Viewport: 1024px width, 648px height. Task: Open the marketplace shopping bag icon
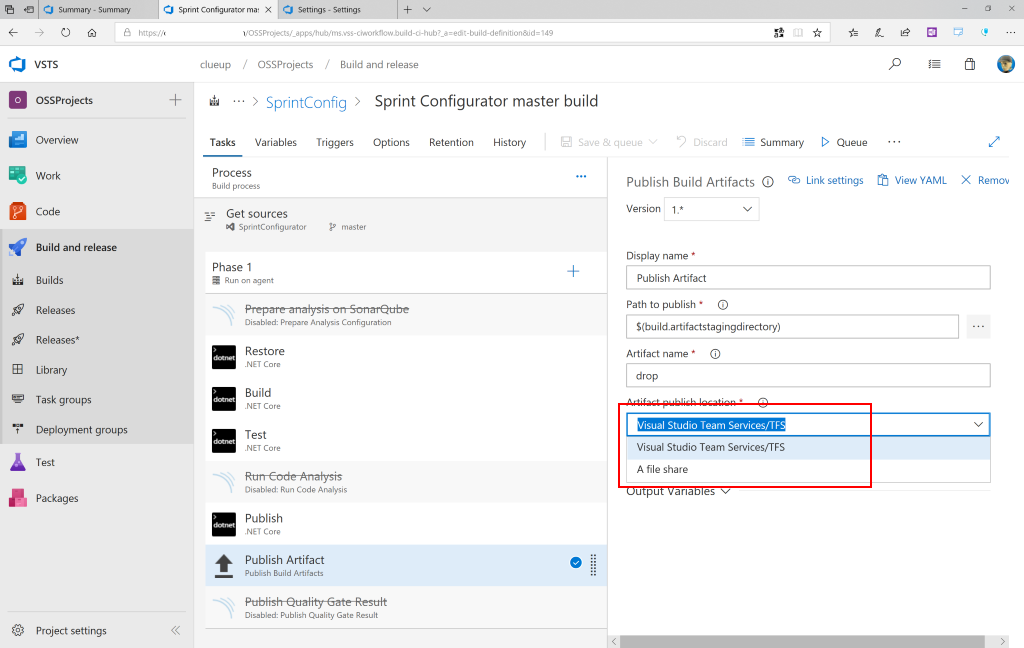pos(970,64)
